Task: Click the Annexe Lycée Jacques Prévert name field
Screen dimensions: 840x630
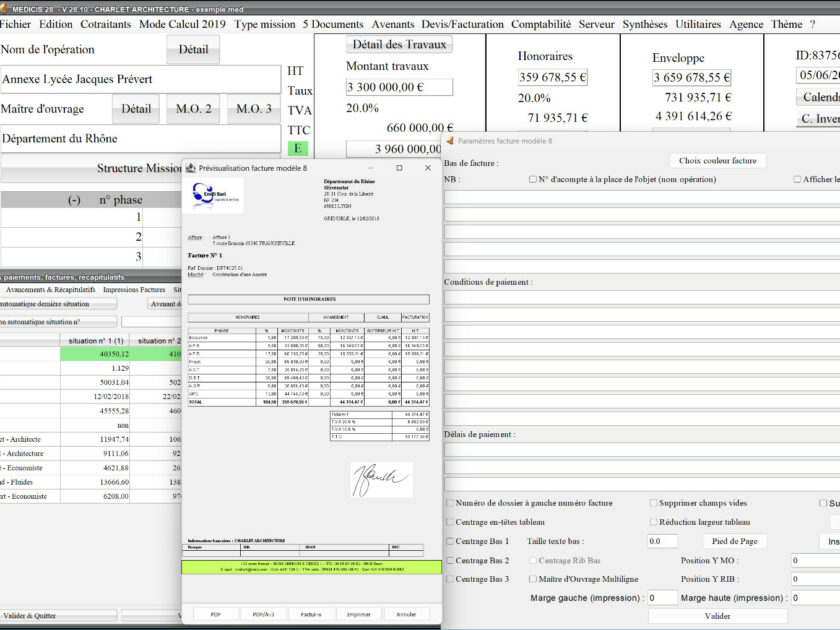Action: 140,79
